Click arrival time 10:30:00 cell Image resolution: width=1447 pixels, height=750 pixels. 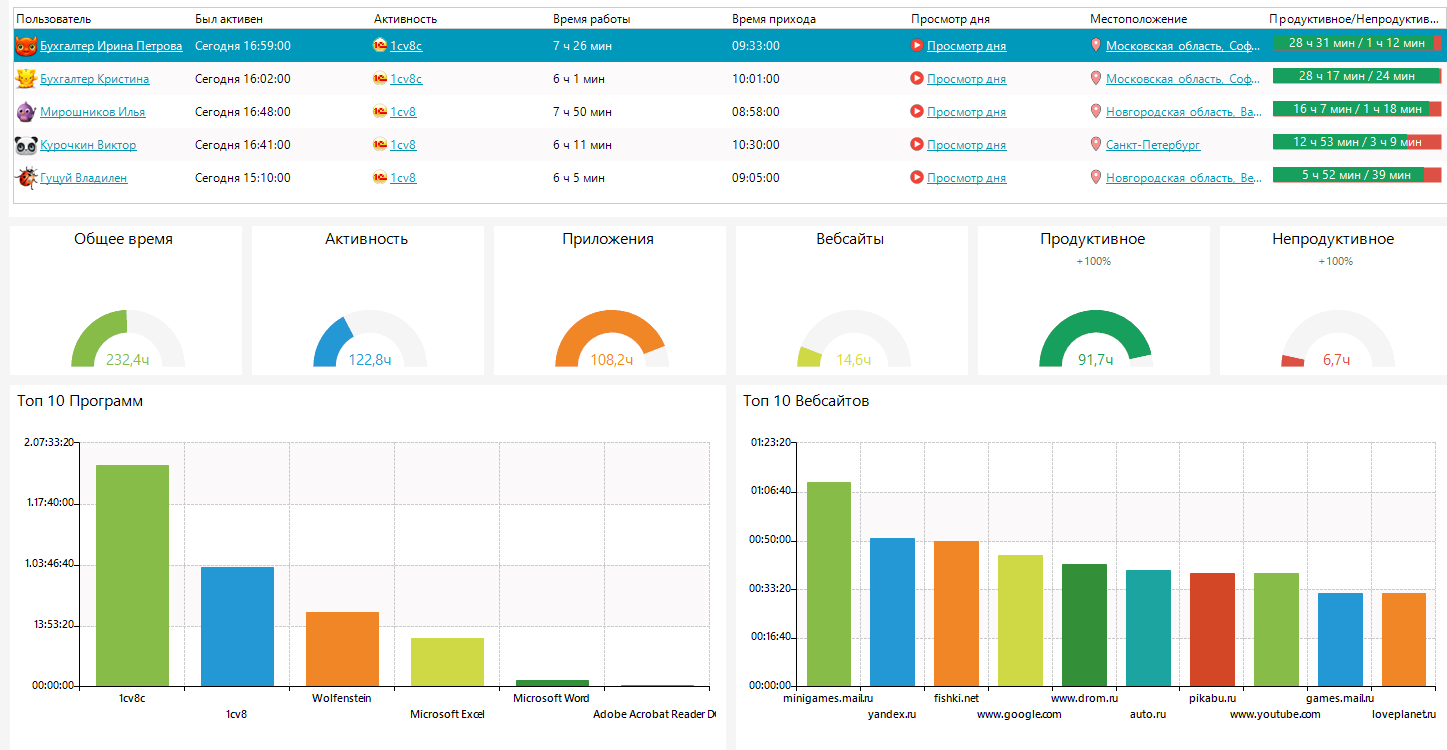[x=756, y=145]
